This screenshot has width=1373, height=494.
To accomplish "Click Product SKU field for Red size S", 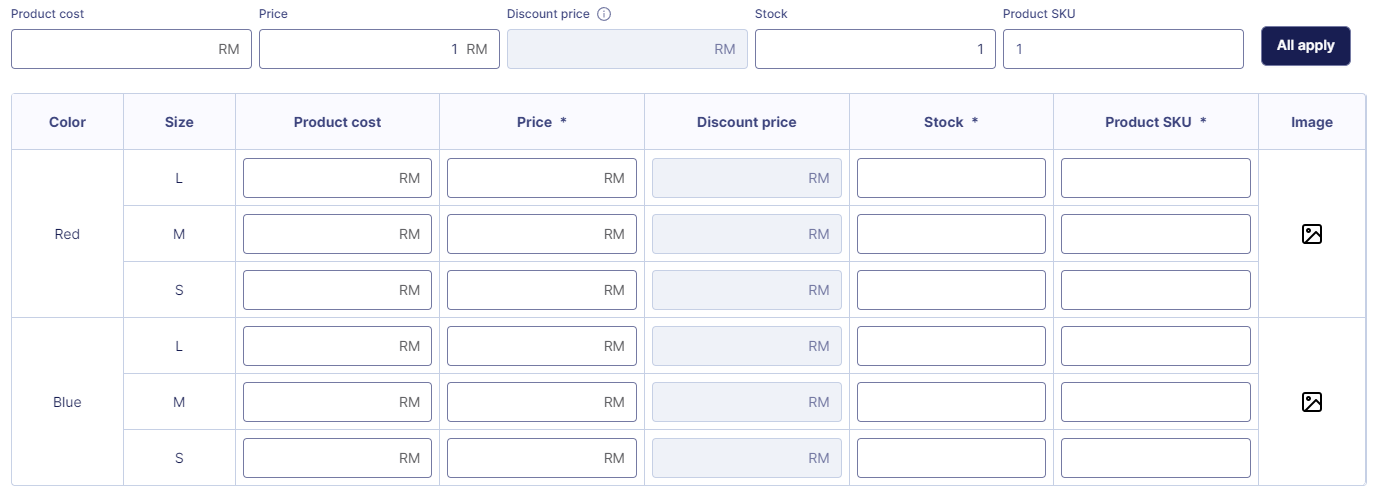I will point(1155,290).
